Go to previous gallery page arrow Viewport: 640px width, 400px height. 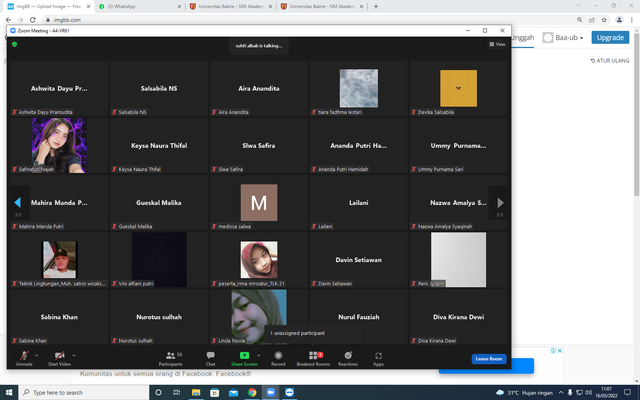pyautogui.click(x=18, y=202)
